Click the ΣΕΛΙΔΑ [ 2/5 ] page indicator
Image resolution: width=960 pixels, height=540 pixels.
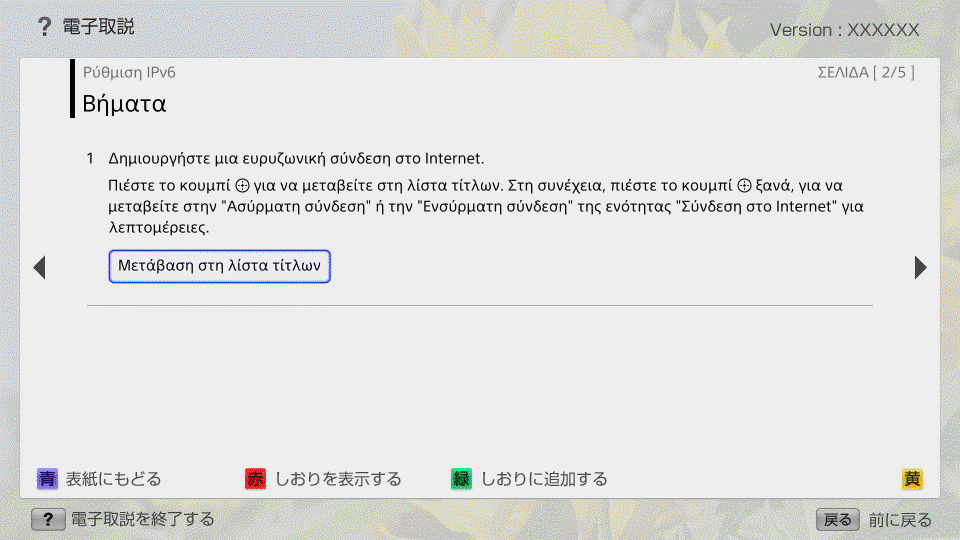pos(865,72)
